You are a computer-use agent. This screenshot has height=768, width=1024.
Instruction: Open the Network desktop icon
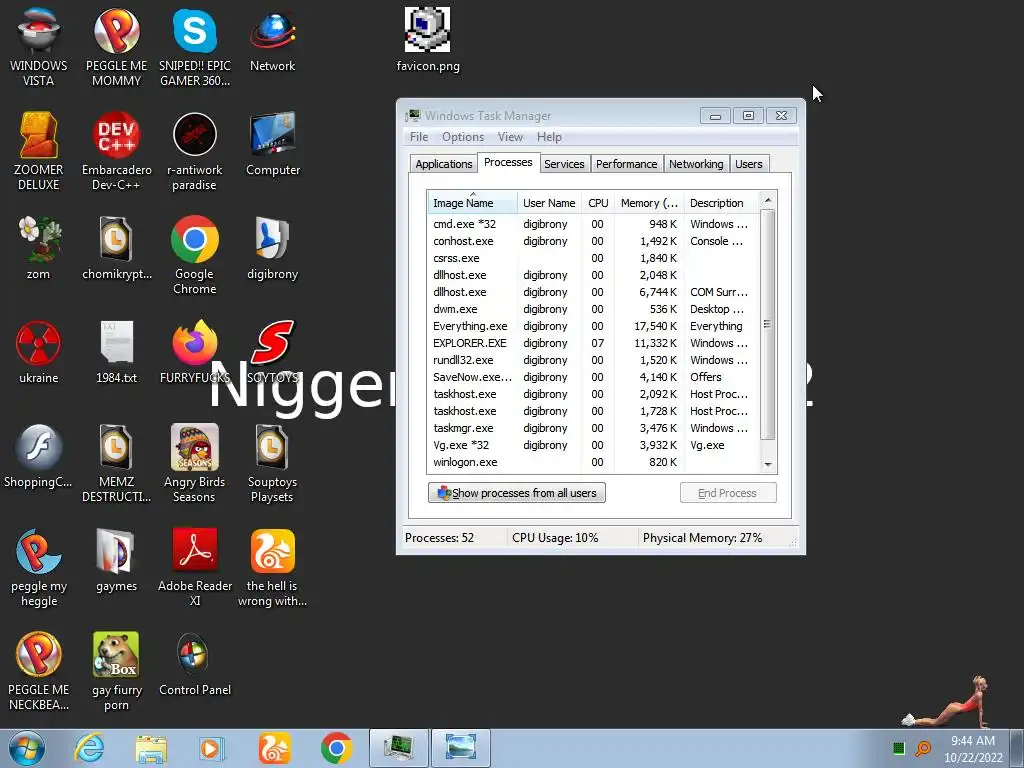pyautogui.click(x=272, y=40)
